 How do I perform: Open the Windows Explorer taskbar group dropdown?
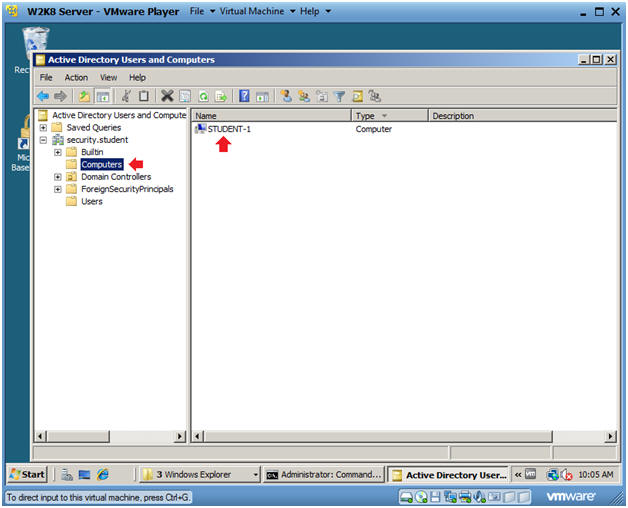(255, 475)
